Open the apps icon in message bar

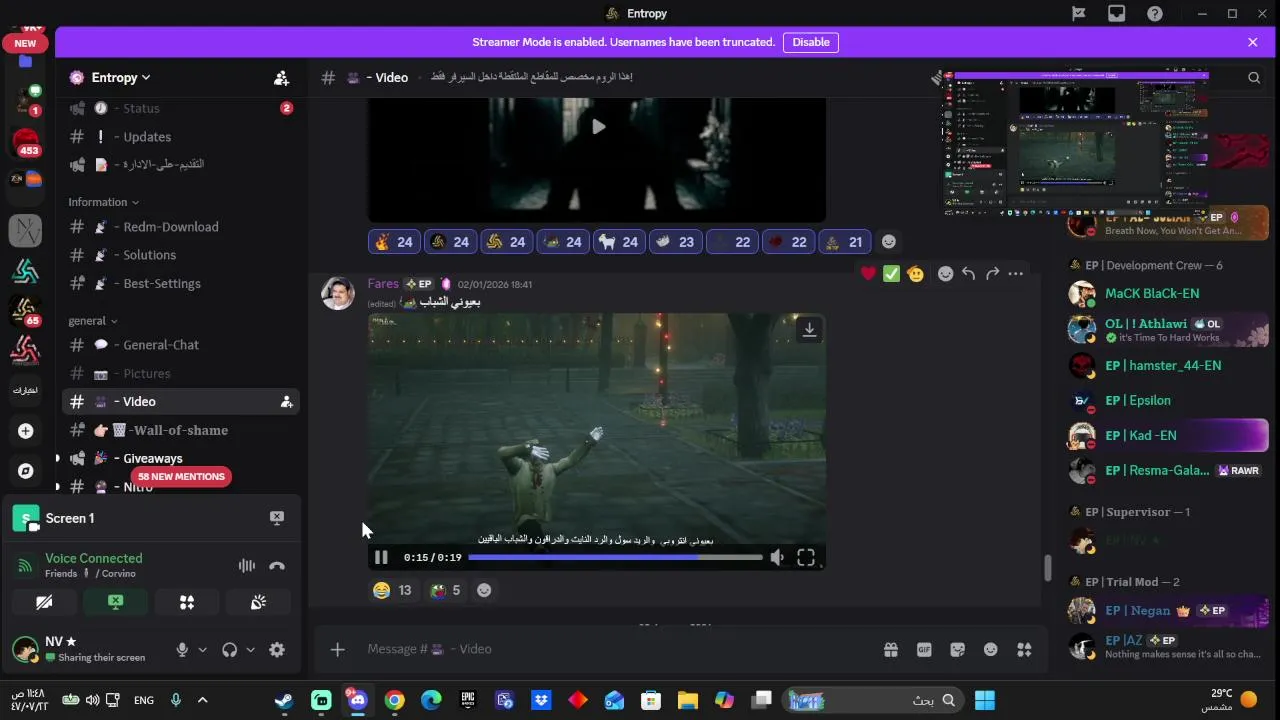click(x=1024, y=650)
